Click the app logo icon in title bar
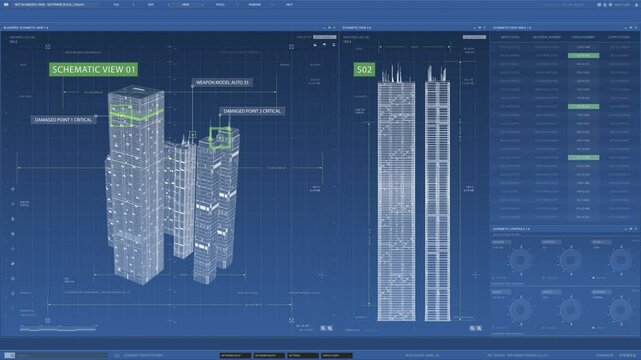 coord(6,4)
